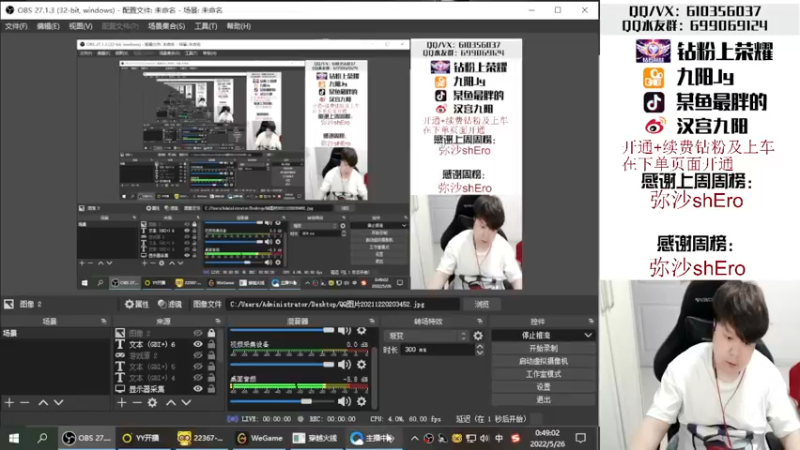Toggle the lock on 显示器采集
This screenshot has width=800, height=450.
coord(211,389)
